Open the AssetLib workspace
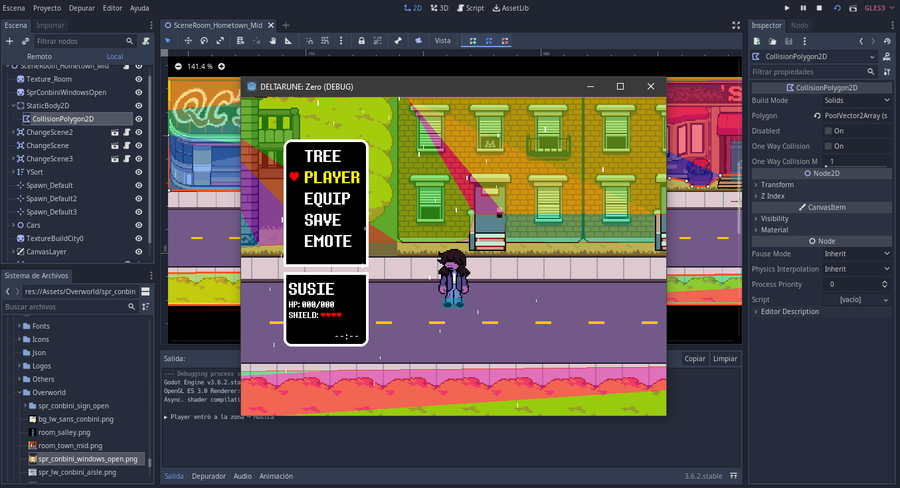Viewport: 900px width, 488px height. (x=511, y=8)
